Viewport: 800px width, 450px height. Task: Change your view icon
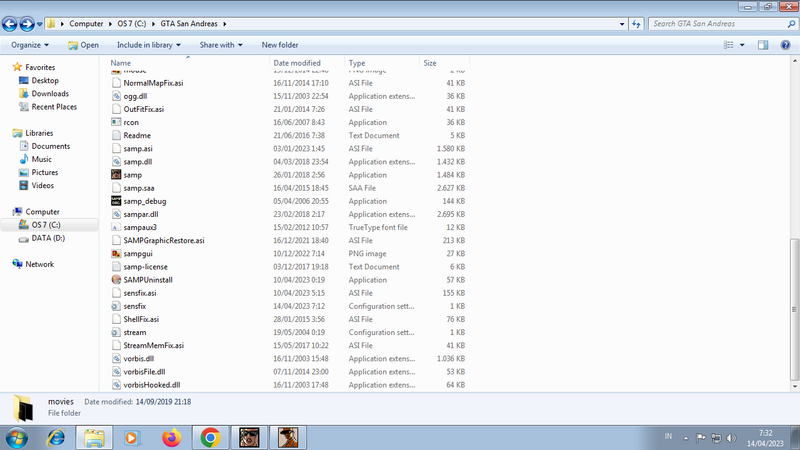[x=729, y=45]
